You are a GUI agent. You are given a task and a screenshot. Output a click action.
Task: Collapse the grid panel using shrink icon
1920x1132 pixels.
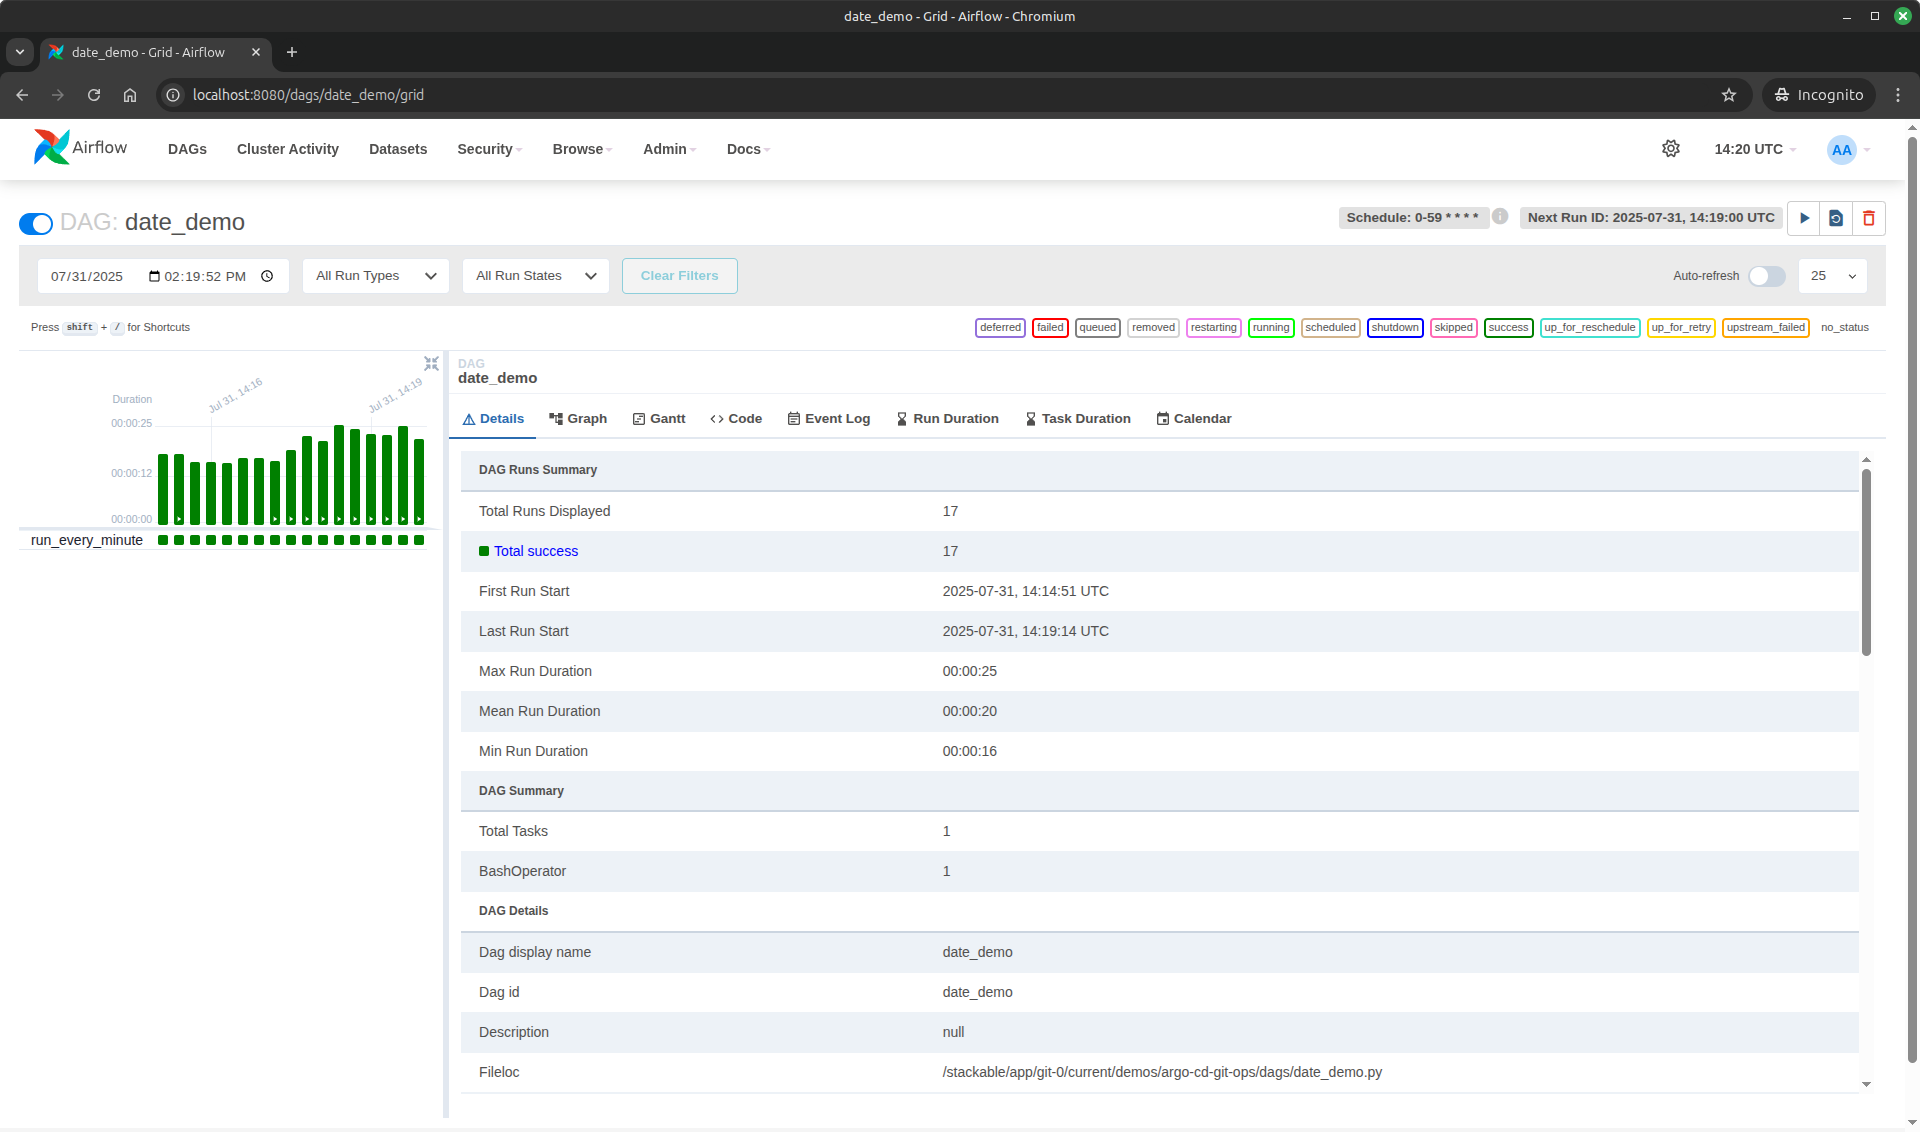pos(431,364)
